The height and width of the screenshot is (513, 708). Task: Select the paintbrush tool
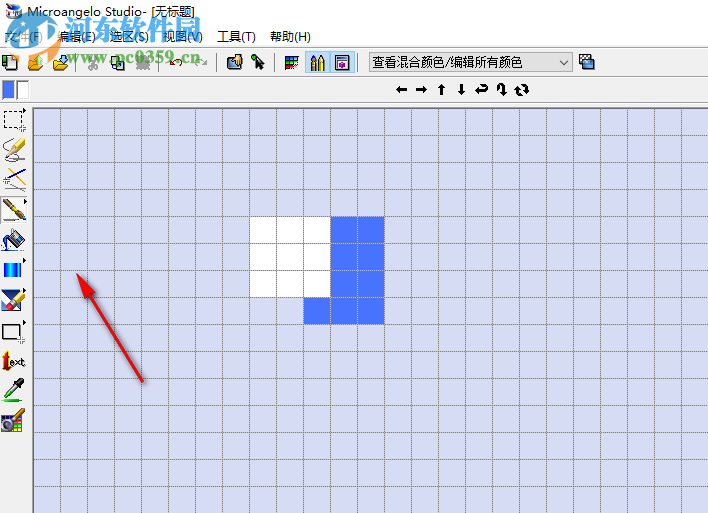14,210
